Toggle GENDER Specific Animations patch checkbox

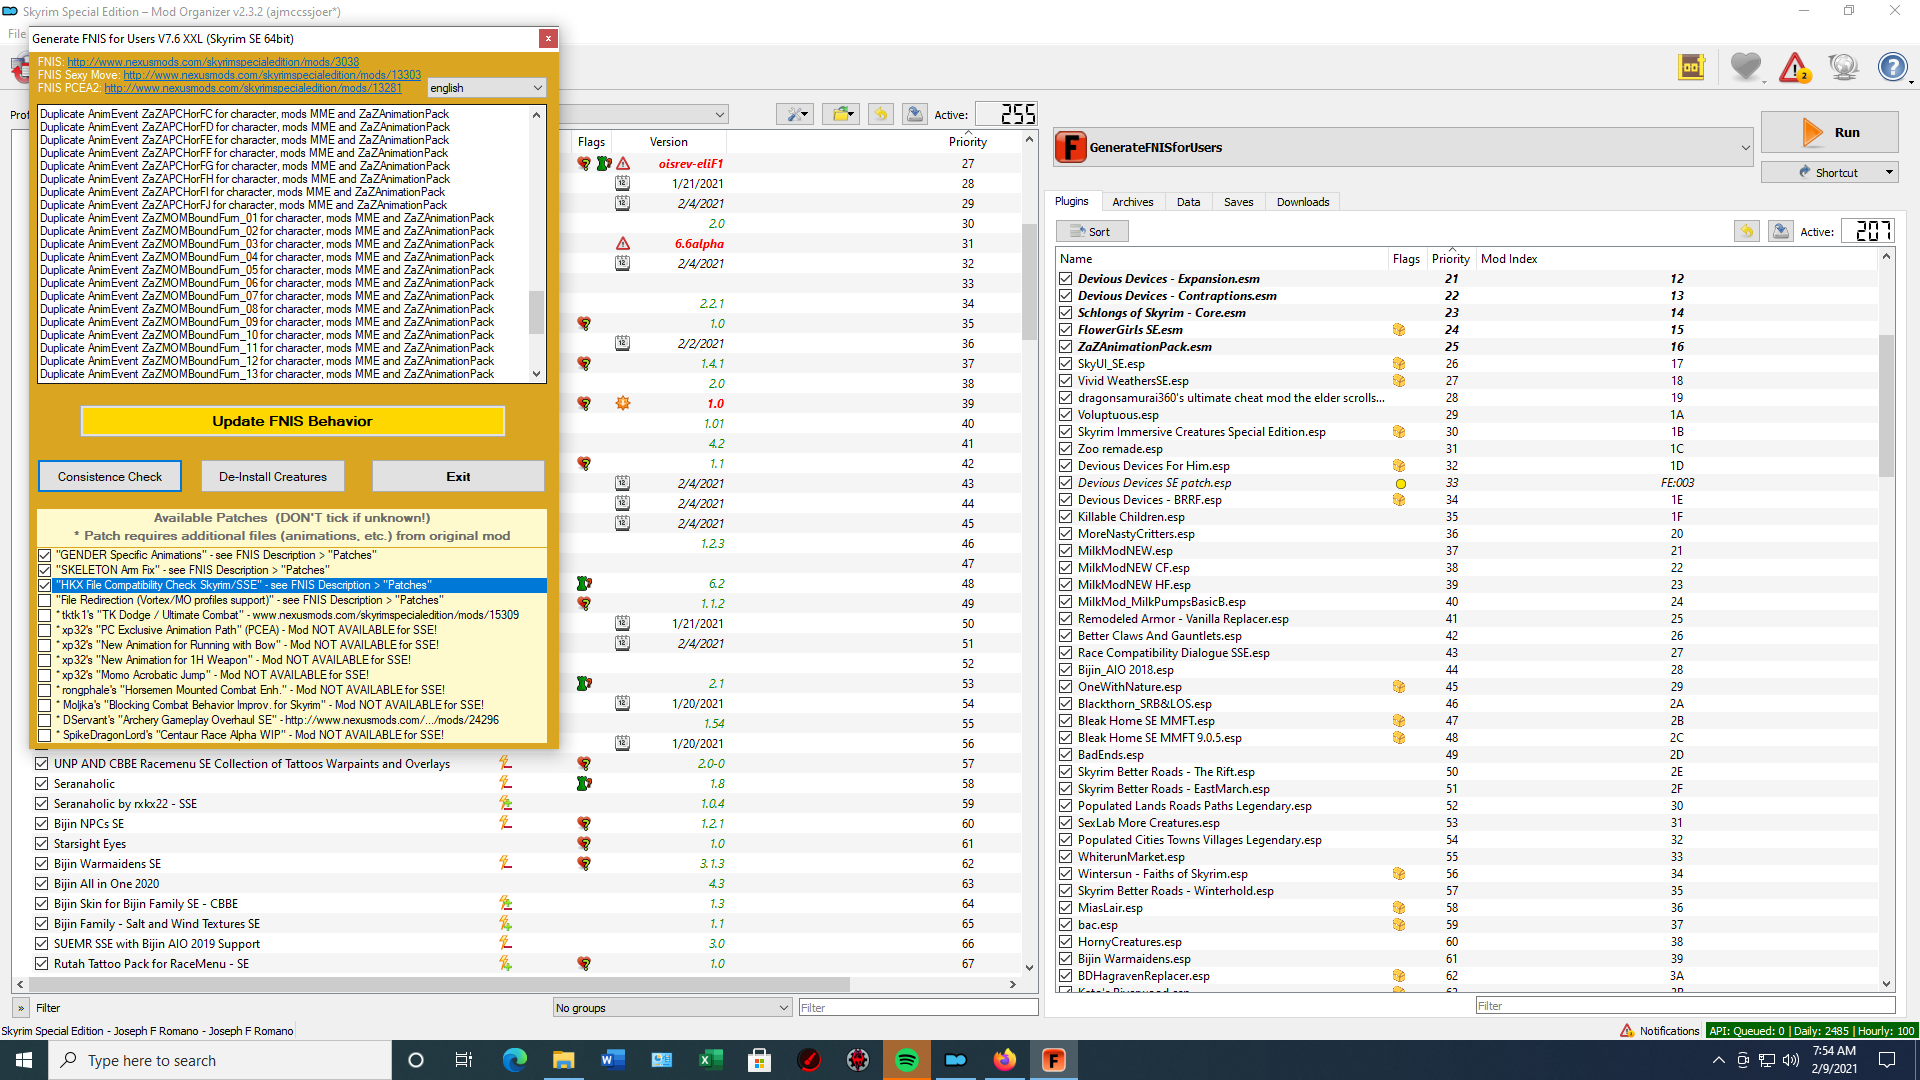[45, 556]
